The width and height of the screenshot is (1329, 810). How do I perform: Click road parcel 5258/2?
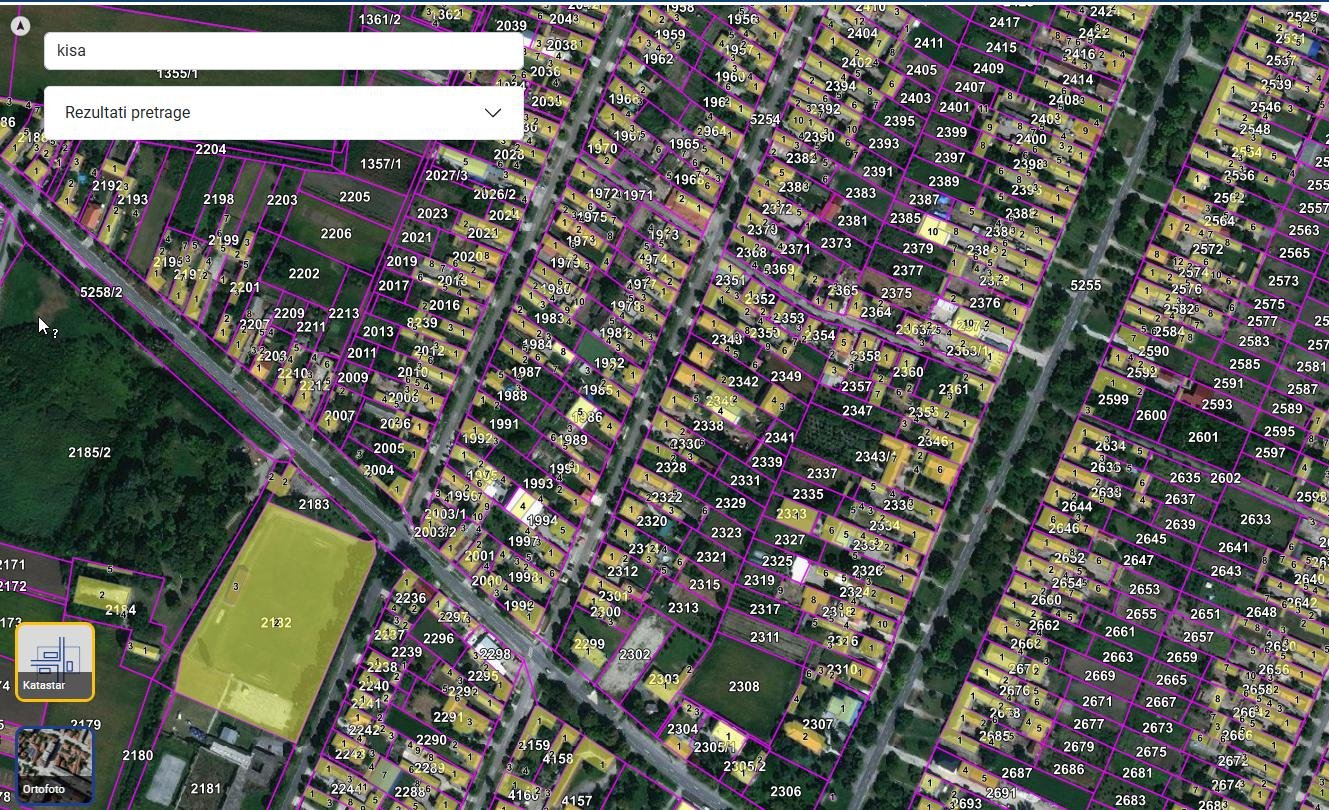pyautogui.click(x=101, y=292)
